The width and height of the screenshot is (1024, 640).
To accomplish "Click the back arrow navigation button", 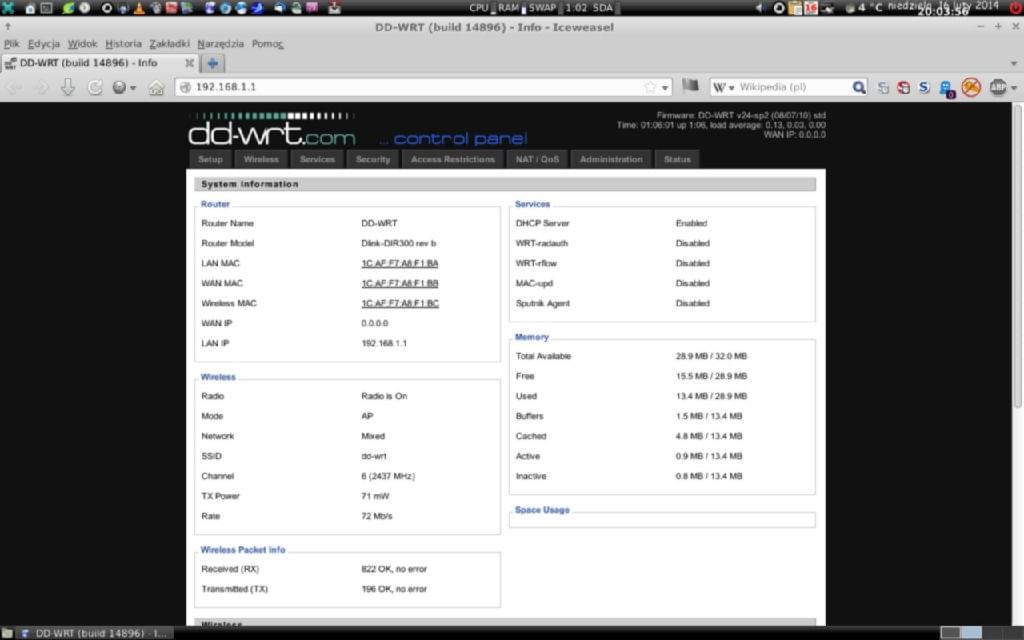I will point(14,87).
